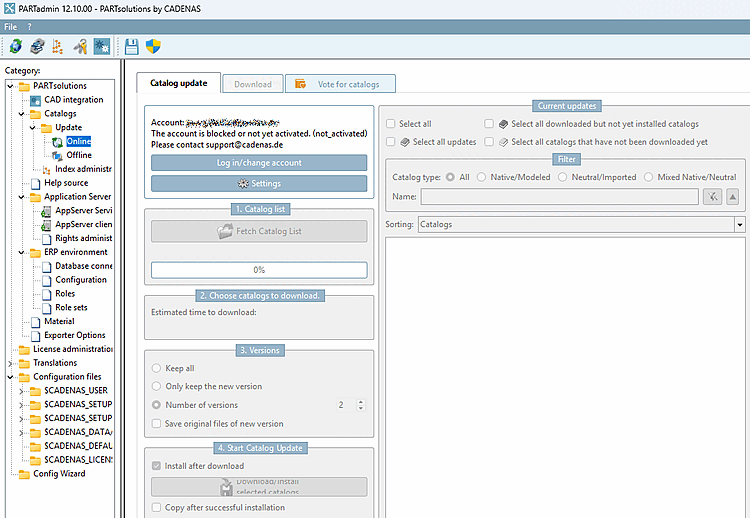
Task: Click the Help source page icon
Action: tap(35, 183)
